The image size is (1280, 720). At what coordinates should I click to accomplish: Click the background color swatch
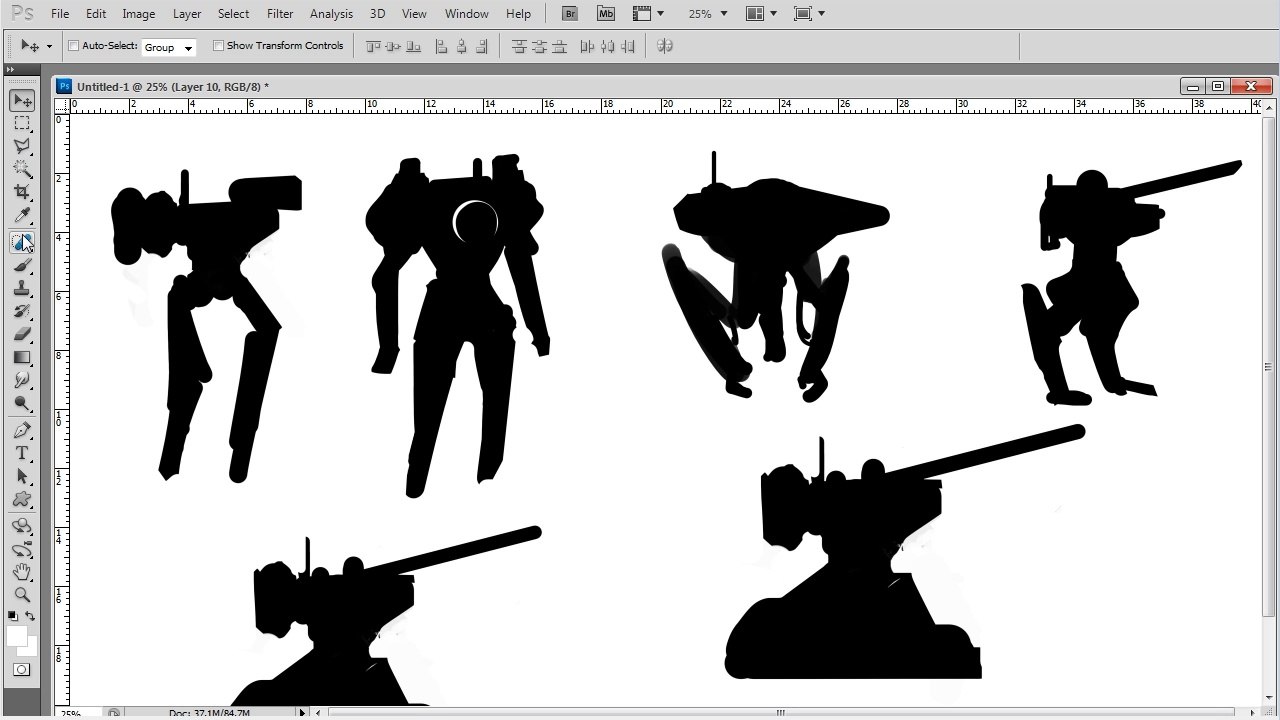(30, 649)
